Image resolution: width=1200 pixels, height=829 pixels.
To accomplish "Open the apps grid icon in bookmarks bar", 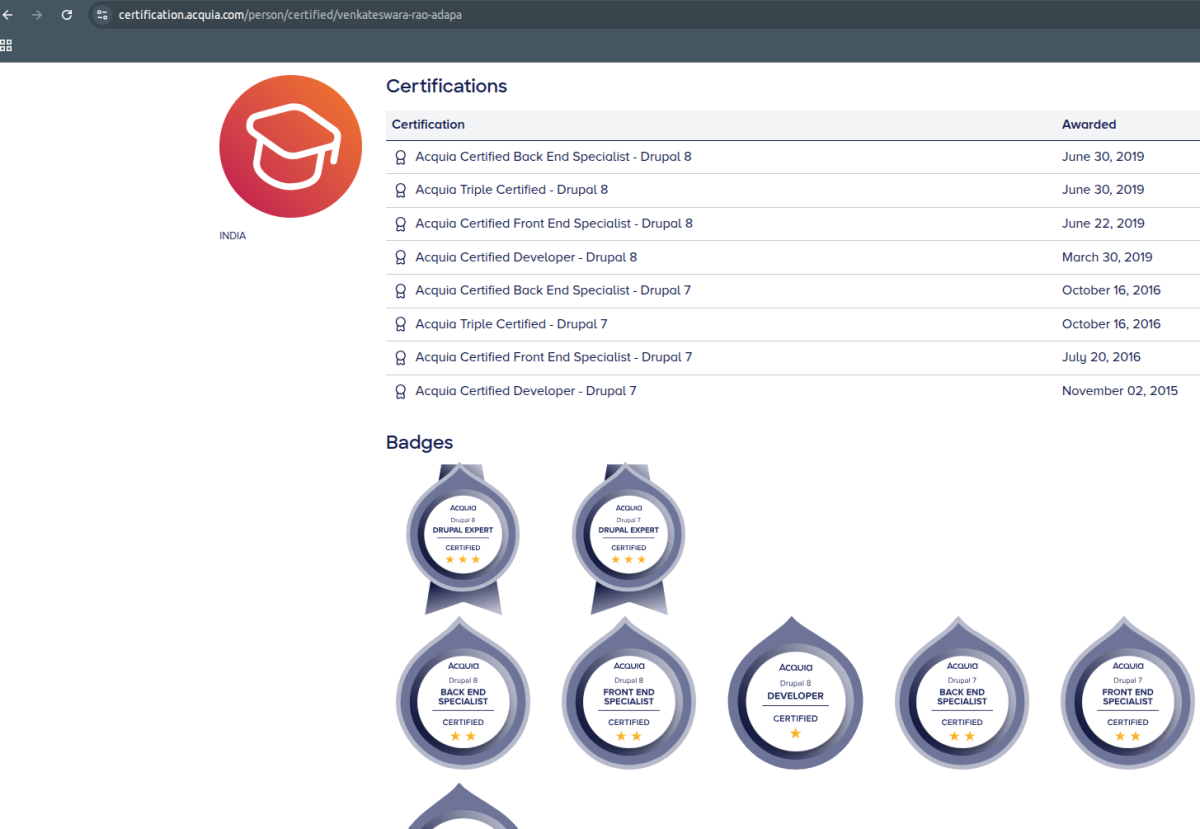I will [x=6, y=45].
